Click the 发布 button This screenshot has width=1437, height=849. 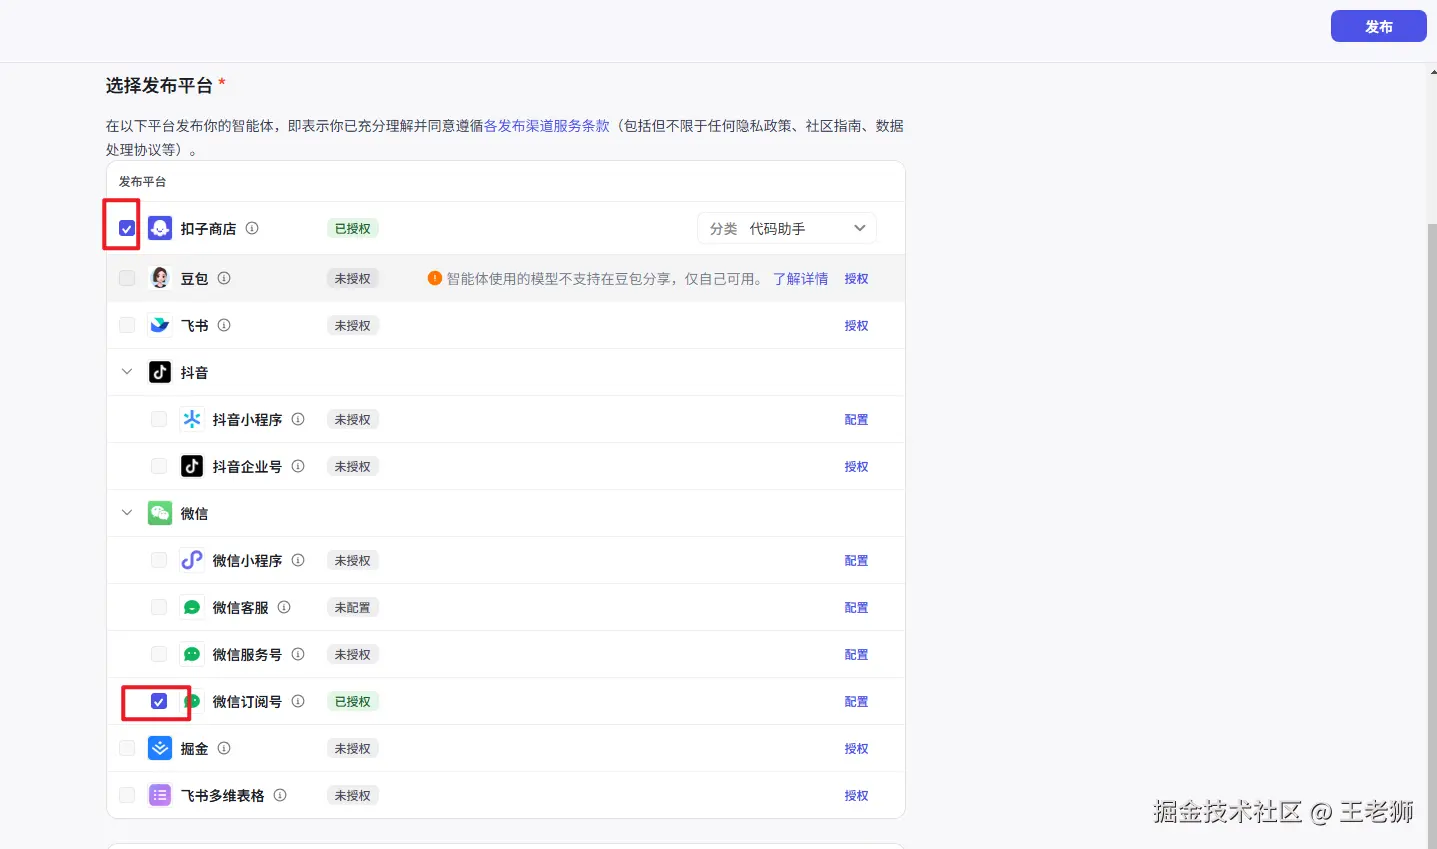tap(1378, 26)
